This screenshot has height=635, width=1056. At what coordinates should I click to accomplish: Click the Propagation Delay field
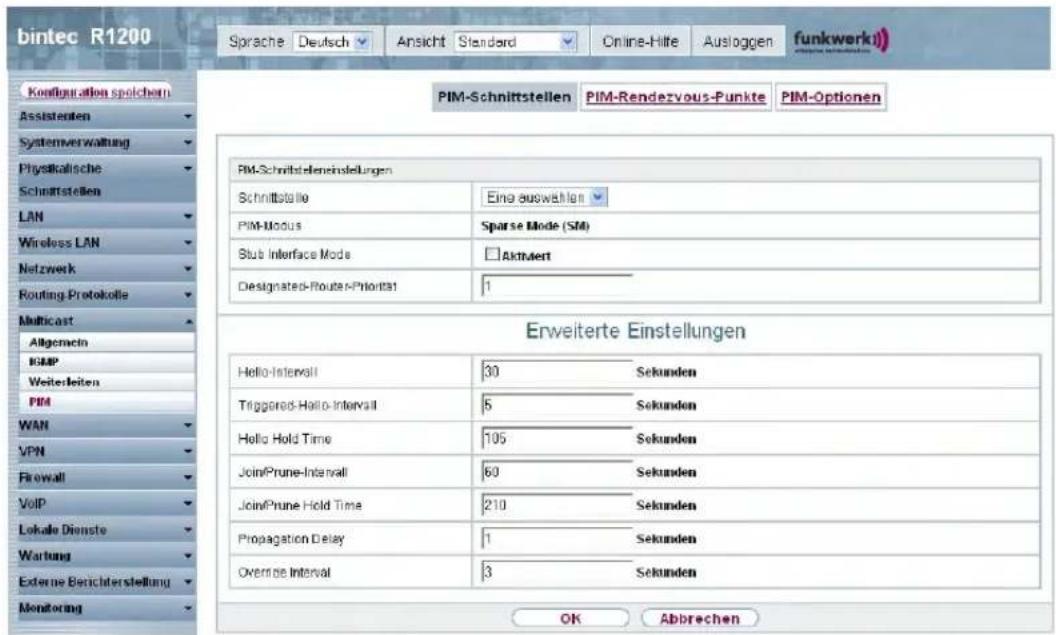(x=557, y=539)
